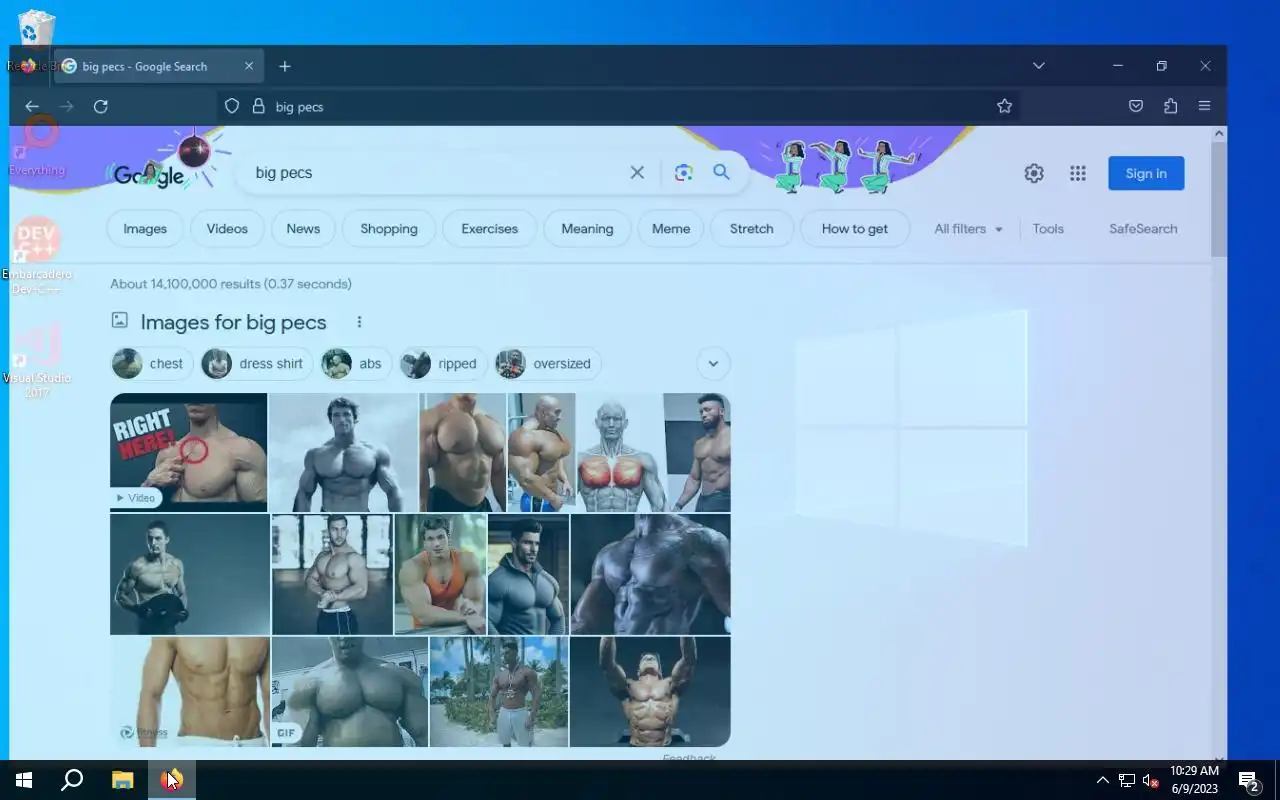The width and height of the screenshot is (1280, 800).
Task: Select the Visual Studio 2017 desktop icon
Action: point(38,360)
